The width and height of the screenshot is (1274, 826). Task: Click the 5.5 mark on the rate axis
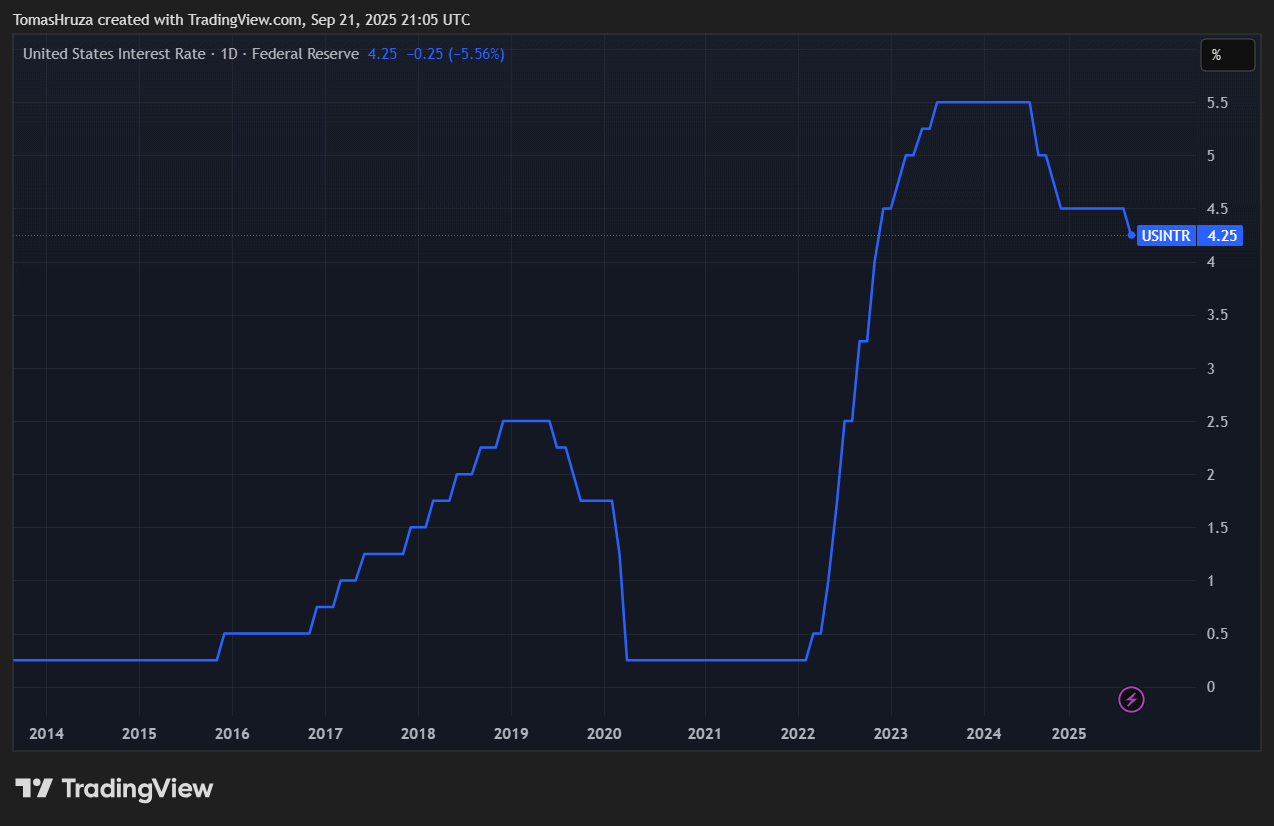[x=1217, y=103]
